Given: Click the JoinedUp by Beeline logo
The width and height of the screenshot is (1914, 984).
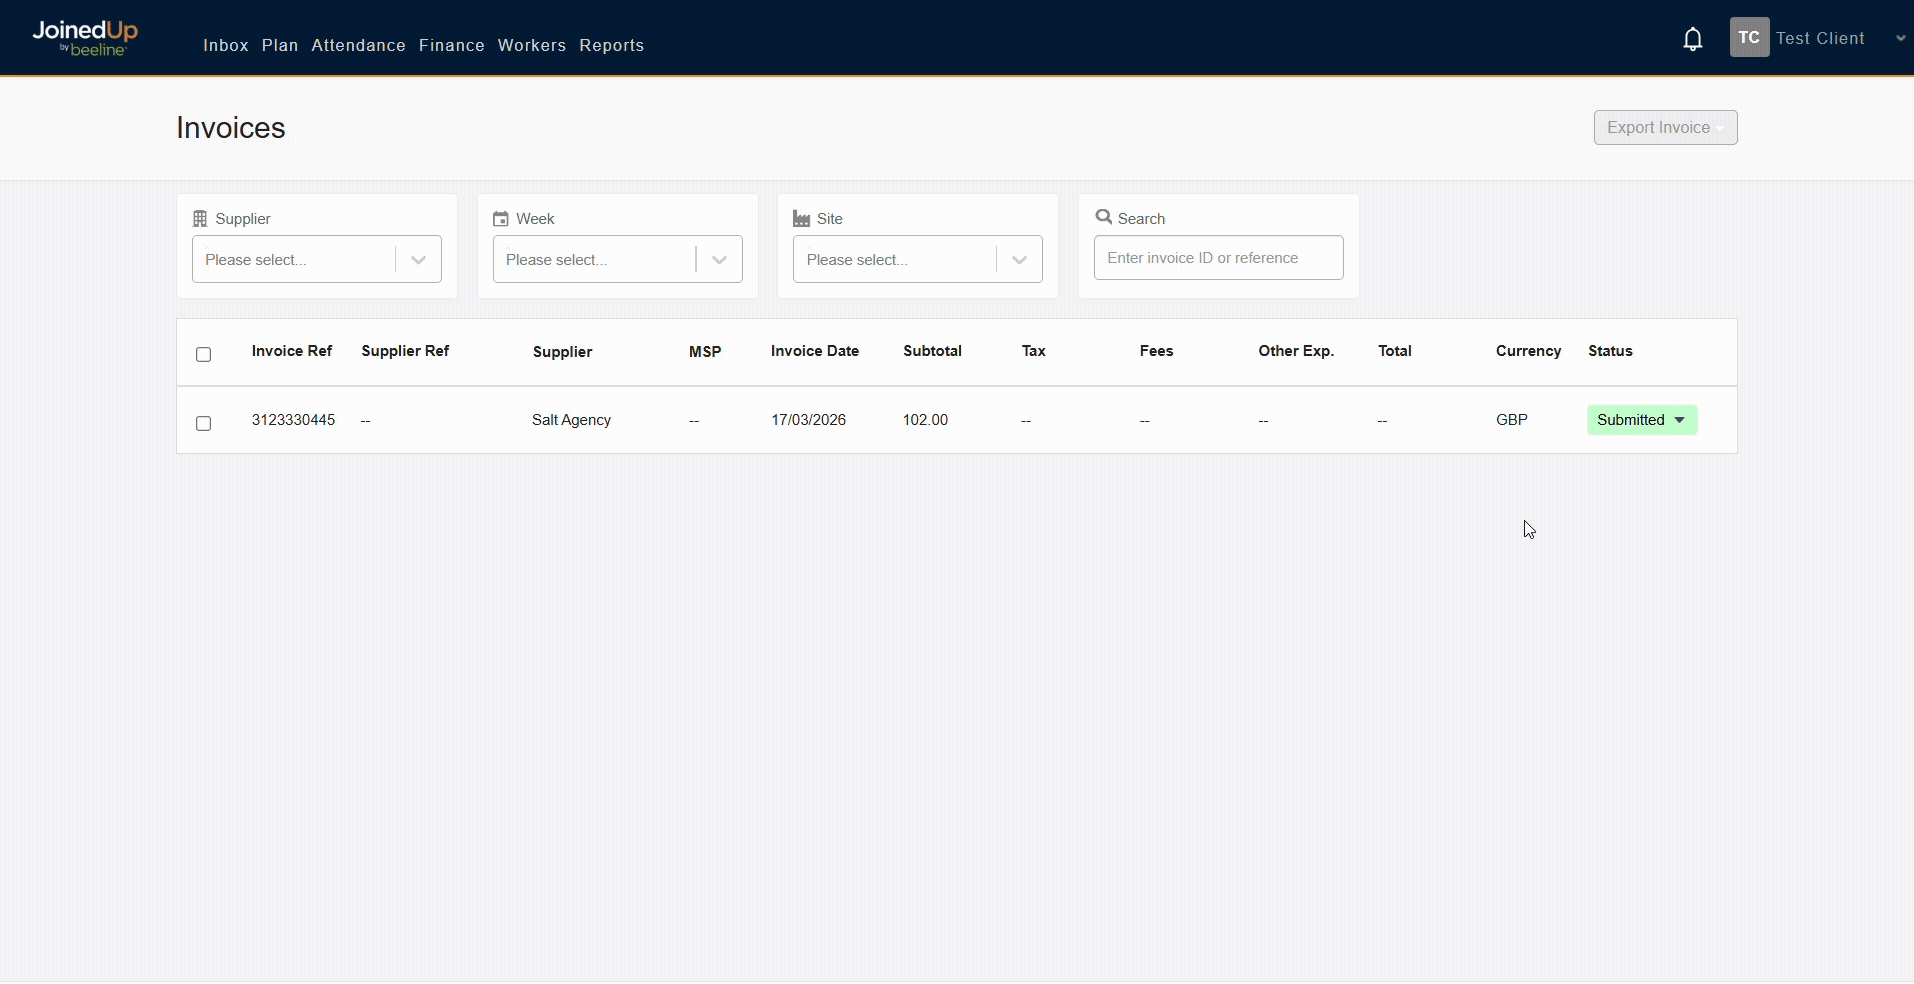Looking at the screenshot, I should coord(85,38).
